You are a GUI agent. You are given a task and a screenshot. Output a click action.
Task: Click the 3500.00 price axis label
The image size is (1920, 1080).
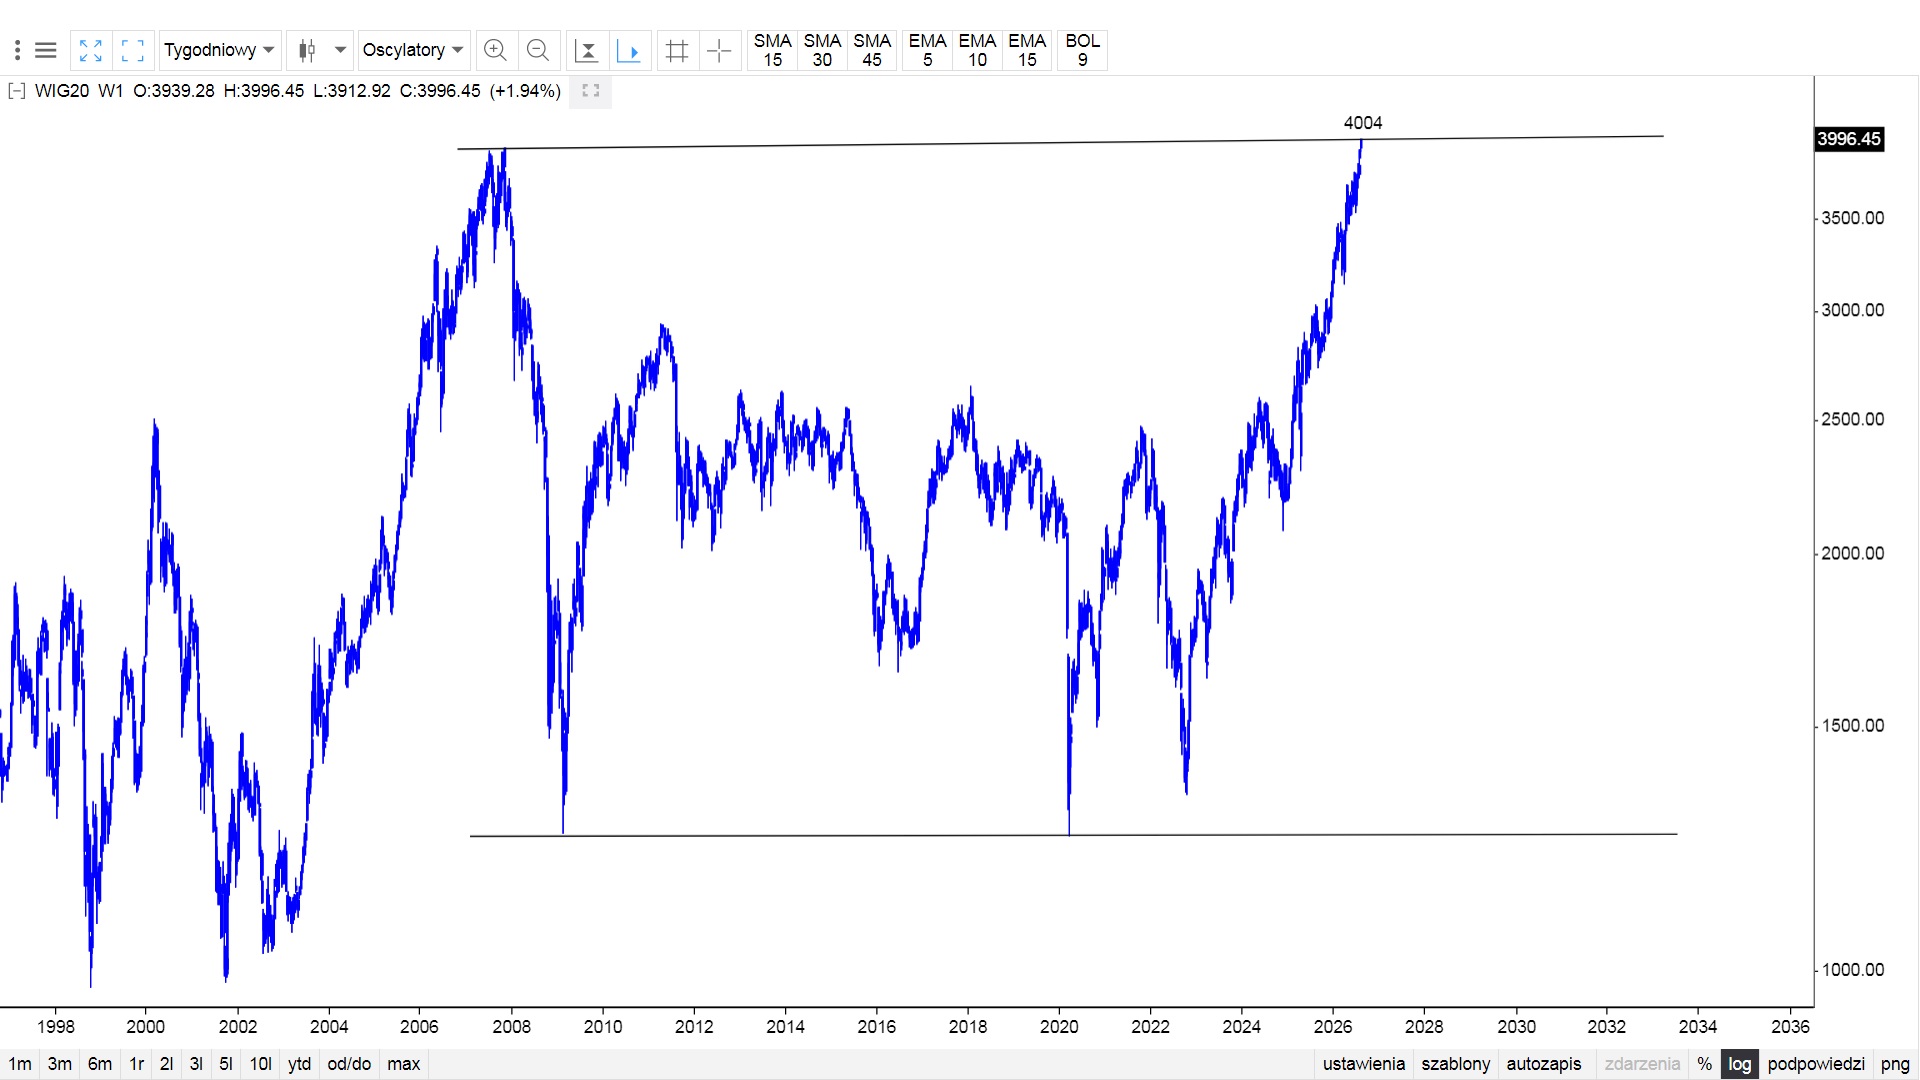[1853, 218]
